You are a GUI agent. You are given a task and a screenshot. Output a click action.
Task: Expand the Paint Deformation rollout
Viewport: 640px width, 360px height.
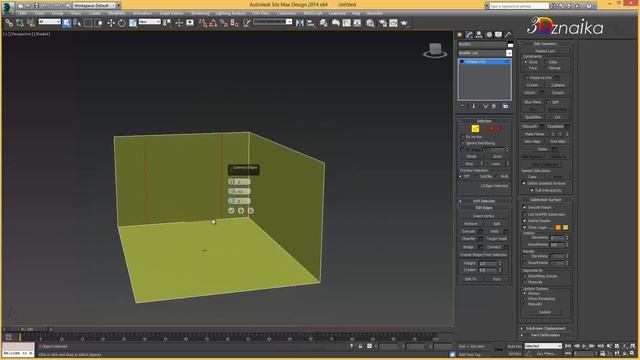pyautogui.click(x=546, y=335)
